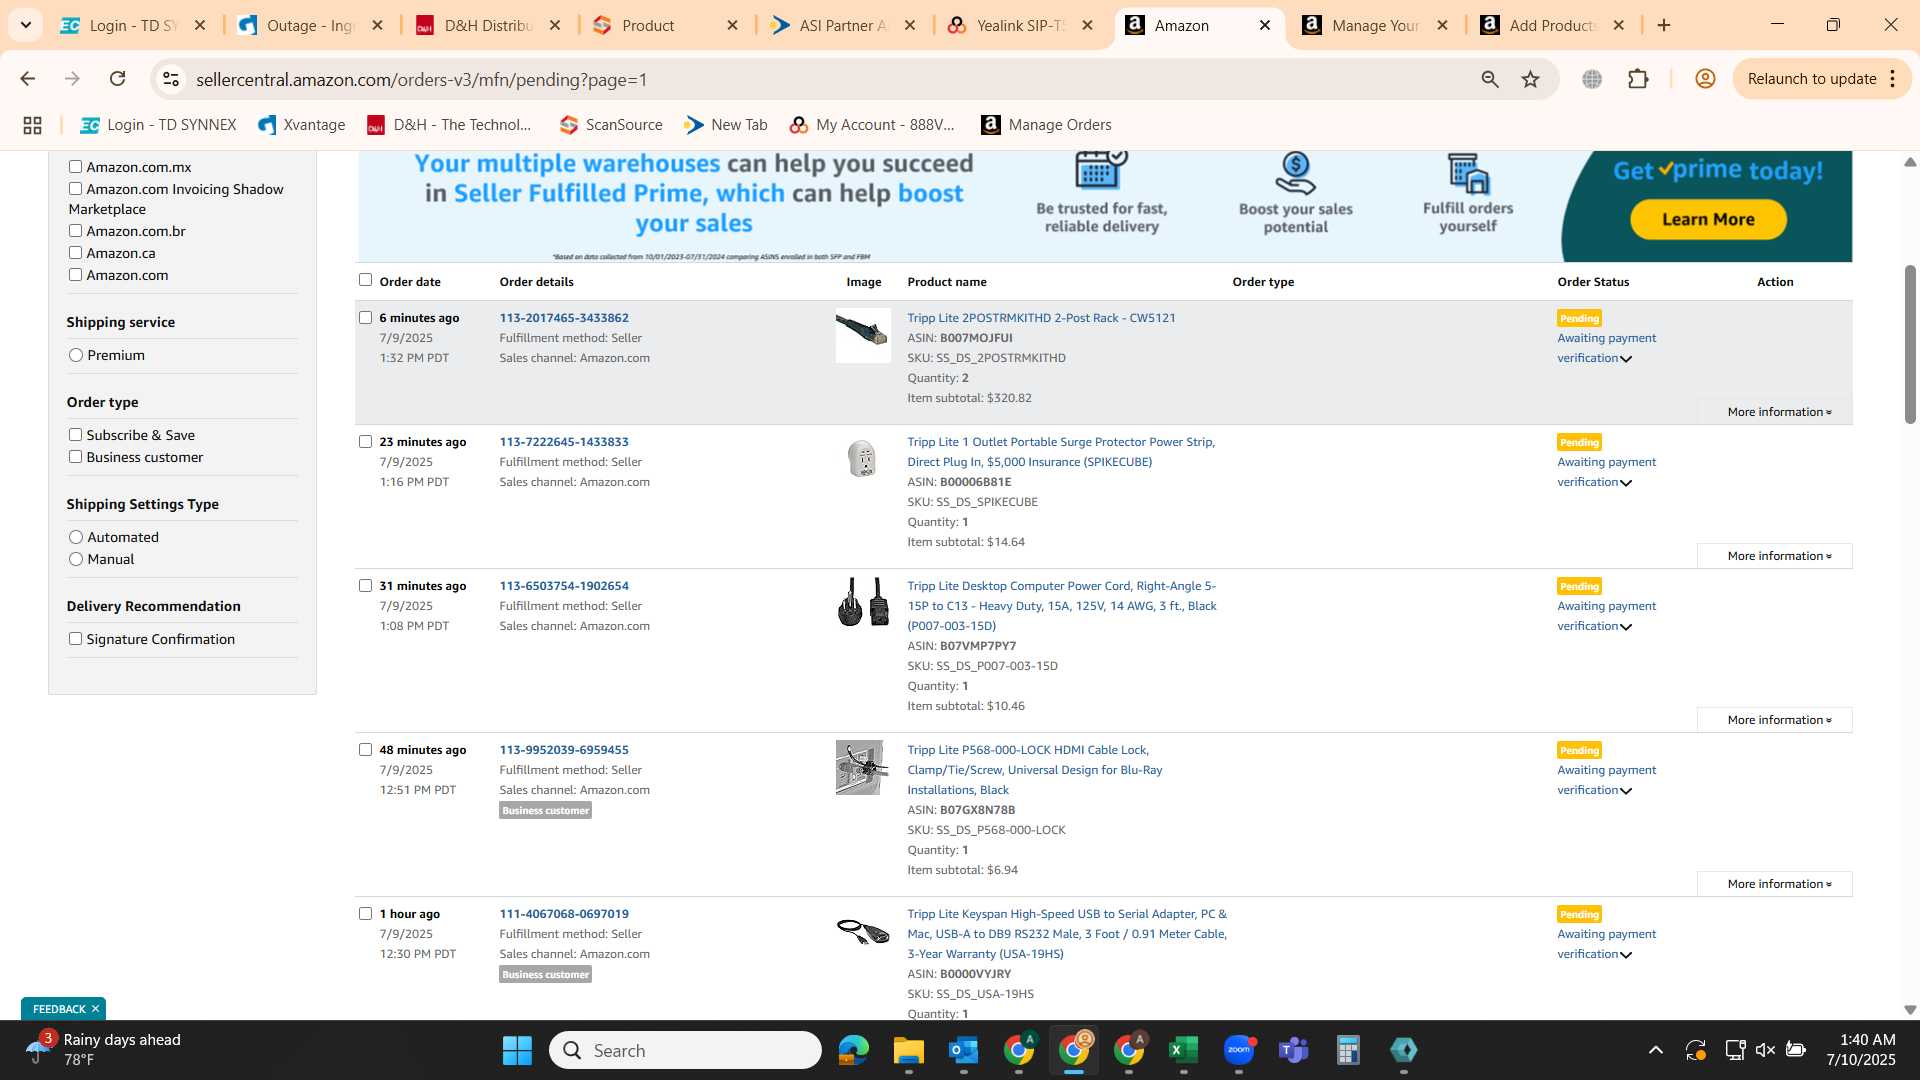Switch to Login - TD SYNNEX tab
The height and width of the screenshot is (1080, 1920).
[132, 25]
